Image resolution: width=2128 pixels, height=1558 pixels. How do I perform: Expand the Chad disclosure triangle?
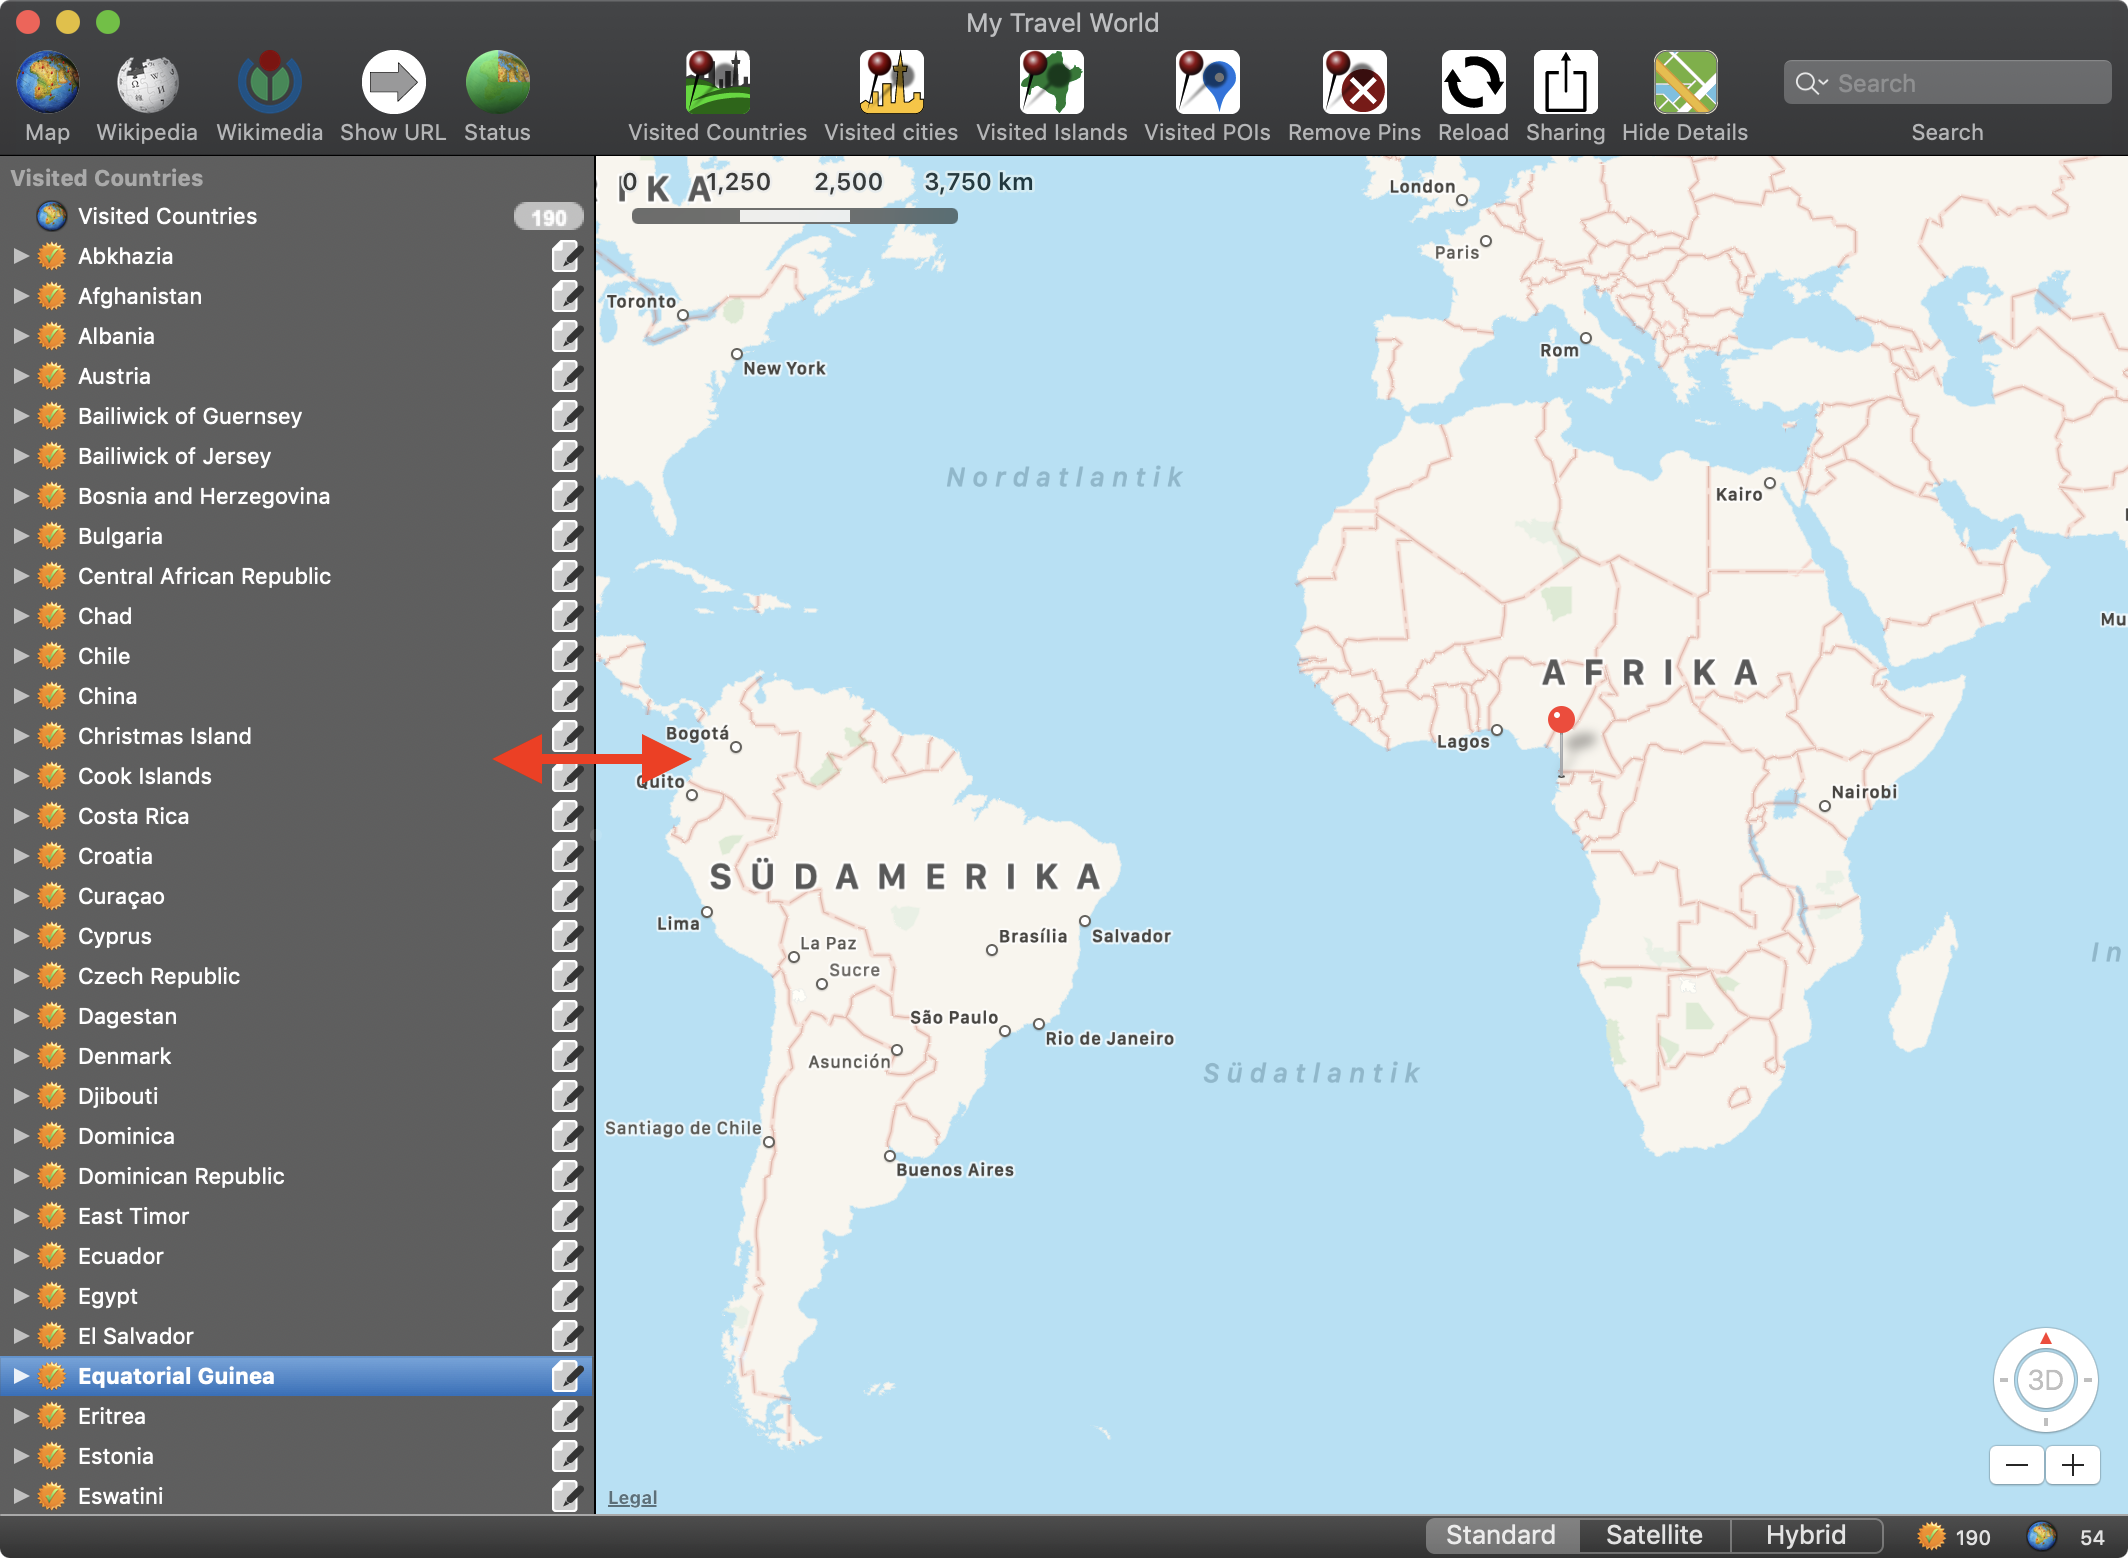[21, 616]
